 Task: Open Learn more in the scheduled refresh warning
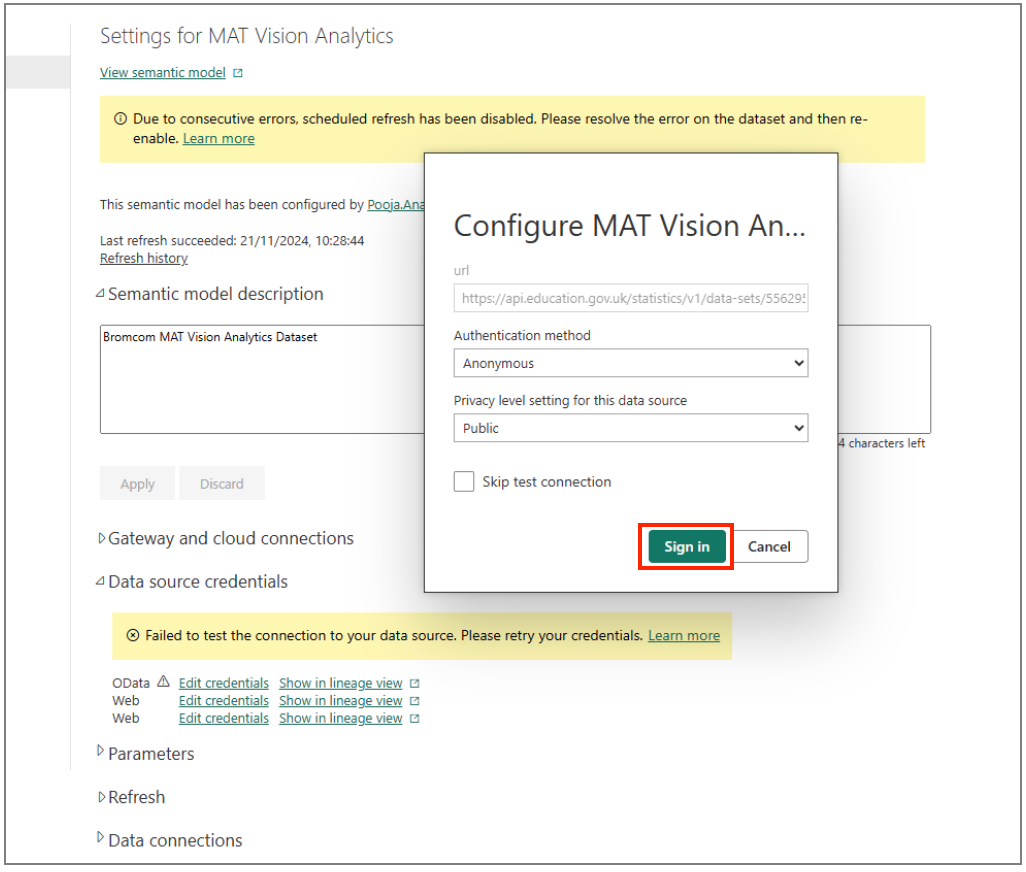219,139
